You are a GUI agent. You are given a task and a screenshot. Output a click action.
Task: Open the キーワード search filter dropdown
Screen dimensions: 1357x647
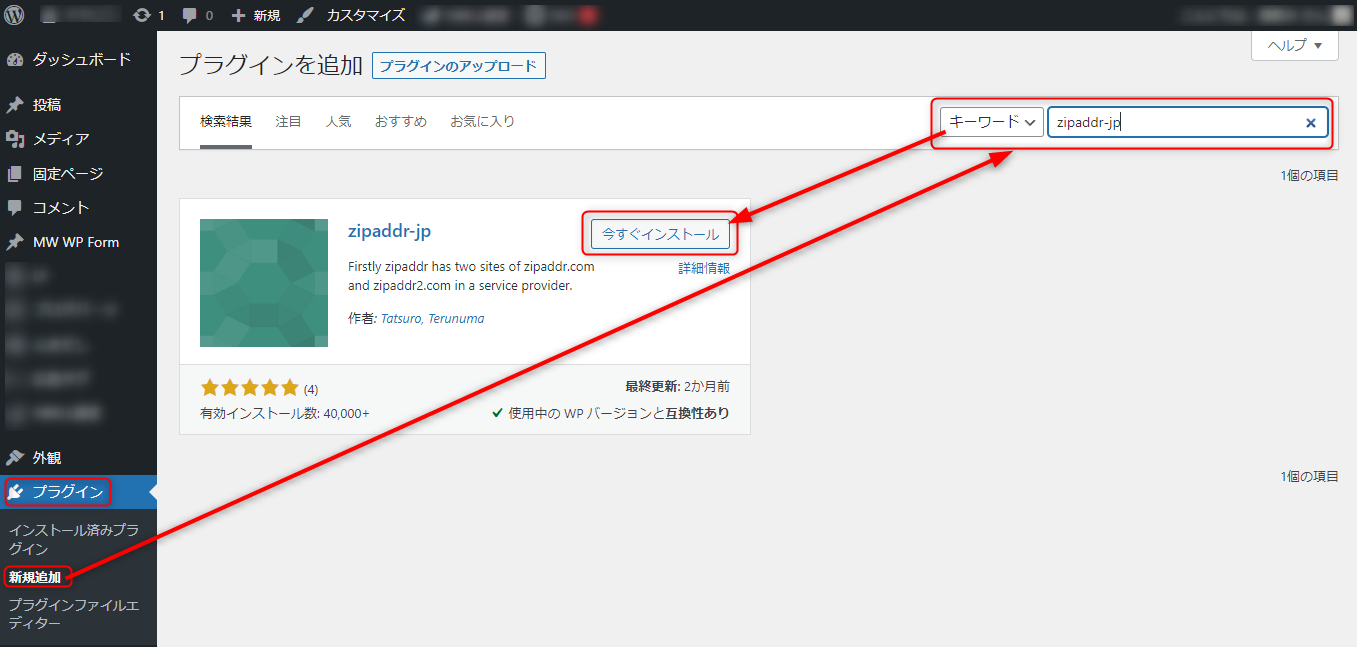(990, 122)
